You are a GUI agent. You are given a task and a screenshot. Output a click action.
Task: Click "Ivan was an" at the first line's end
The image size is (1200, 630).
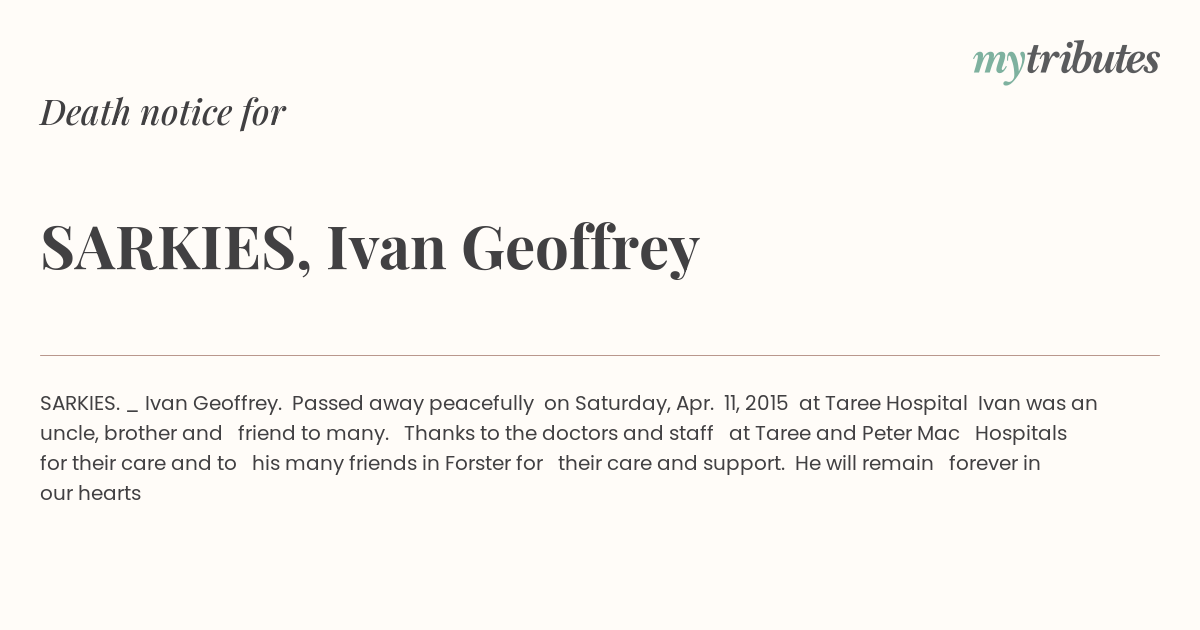point(1038,403)
